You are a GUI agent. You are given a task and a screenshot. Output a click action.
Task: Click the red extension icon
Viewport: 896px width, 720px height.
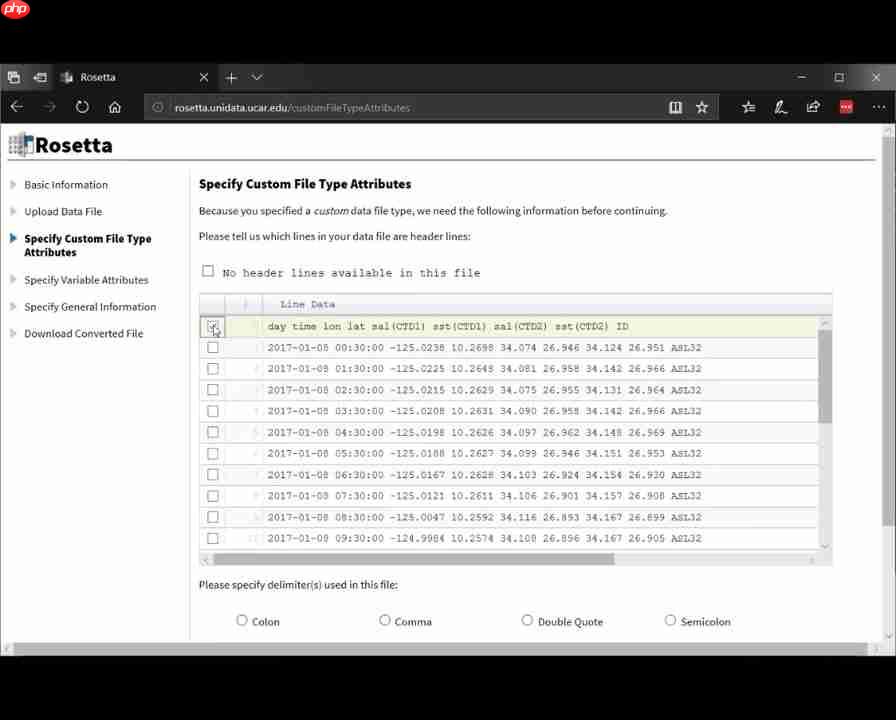pos(846,107)
